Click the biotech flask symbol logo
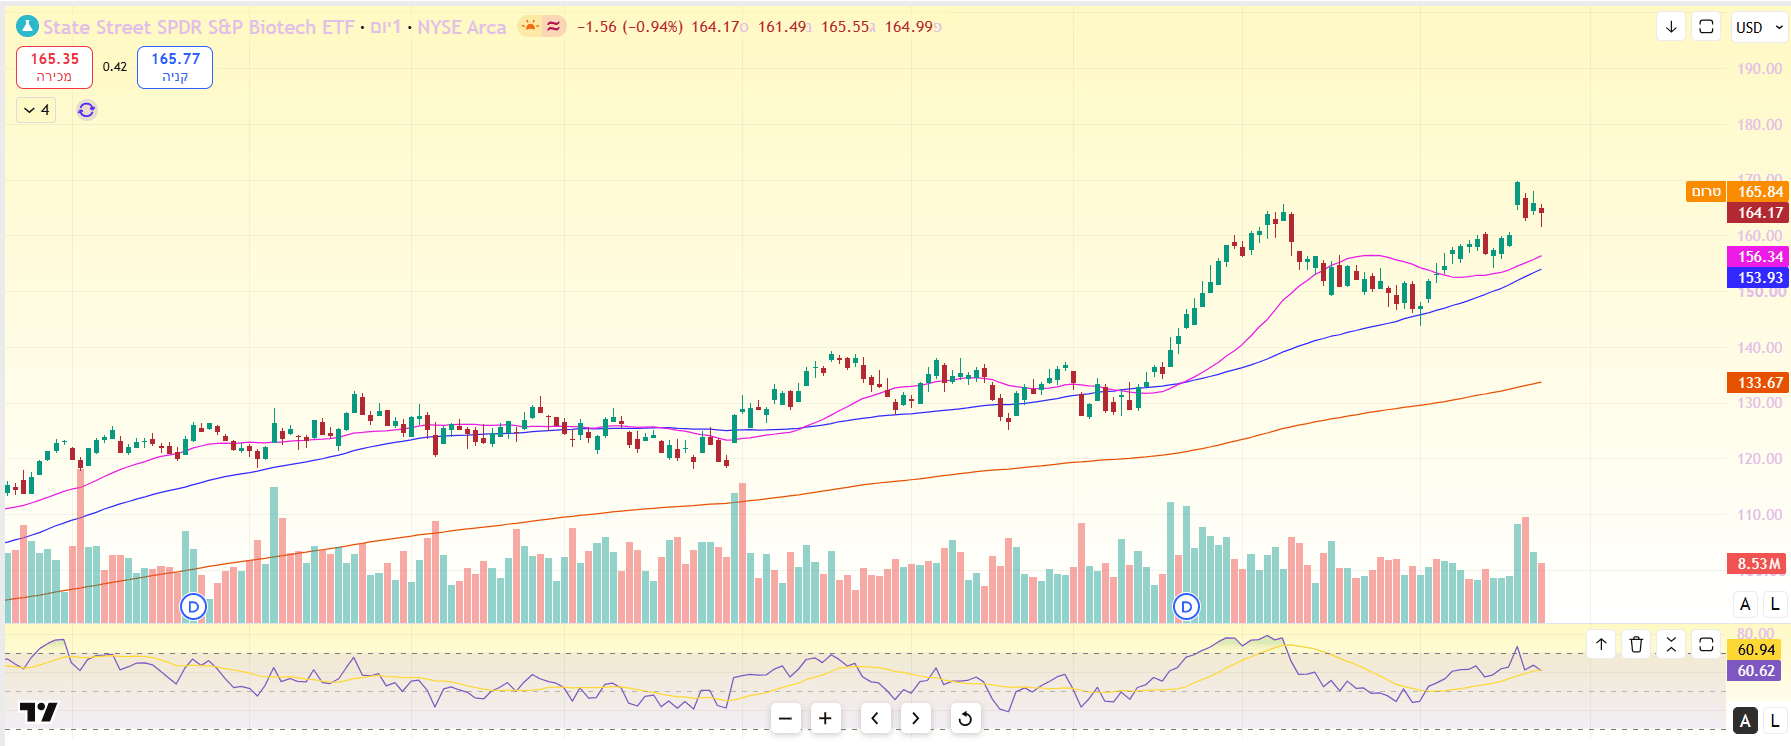The image size is (1791, 746). (x=28, y=27)
